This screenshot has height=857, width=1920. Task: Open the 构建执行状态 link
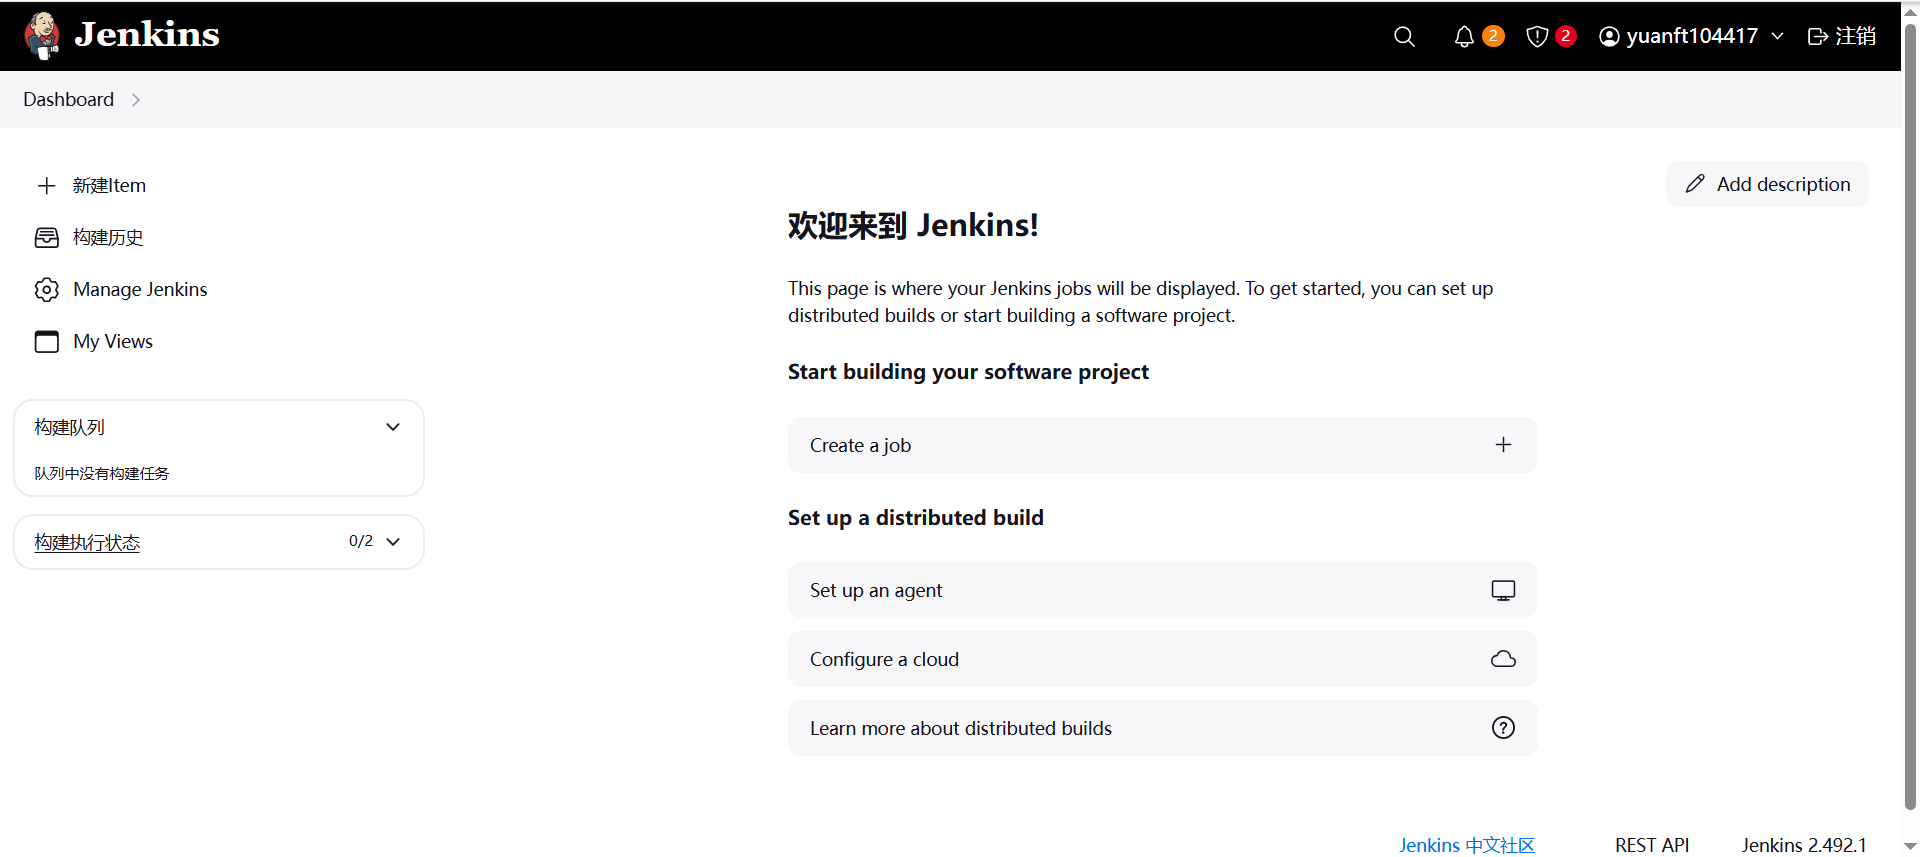87,542
